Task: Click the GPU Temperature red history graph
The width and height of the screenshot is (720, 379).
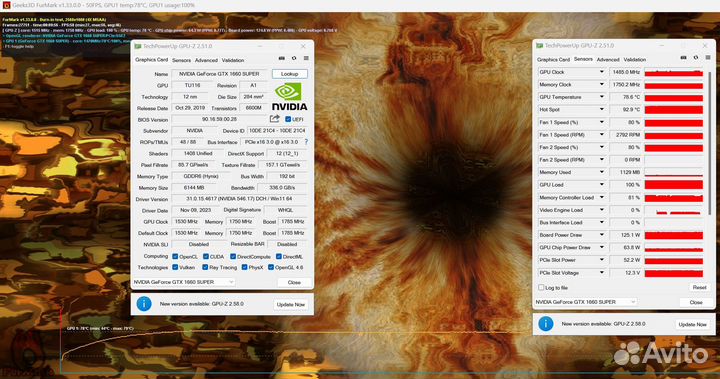Action: [674, 97]
